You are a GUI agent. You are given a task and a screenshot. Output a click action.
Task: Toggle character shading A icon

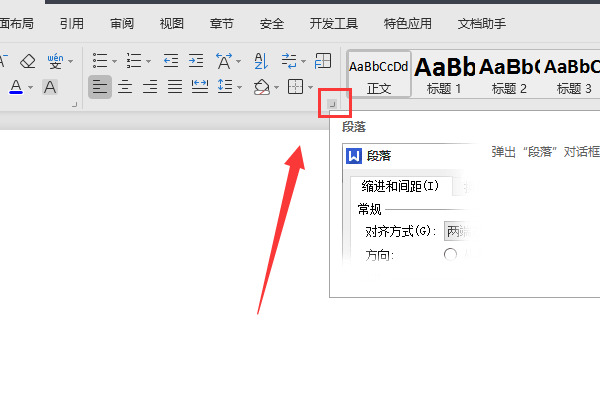pos(50,87)
